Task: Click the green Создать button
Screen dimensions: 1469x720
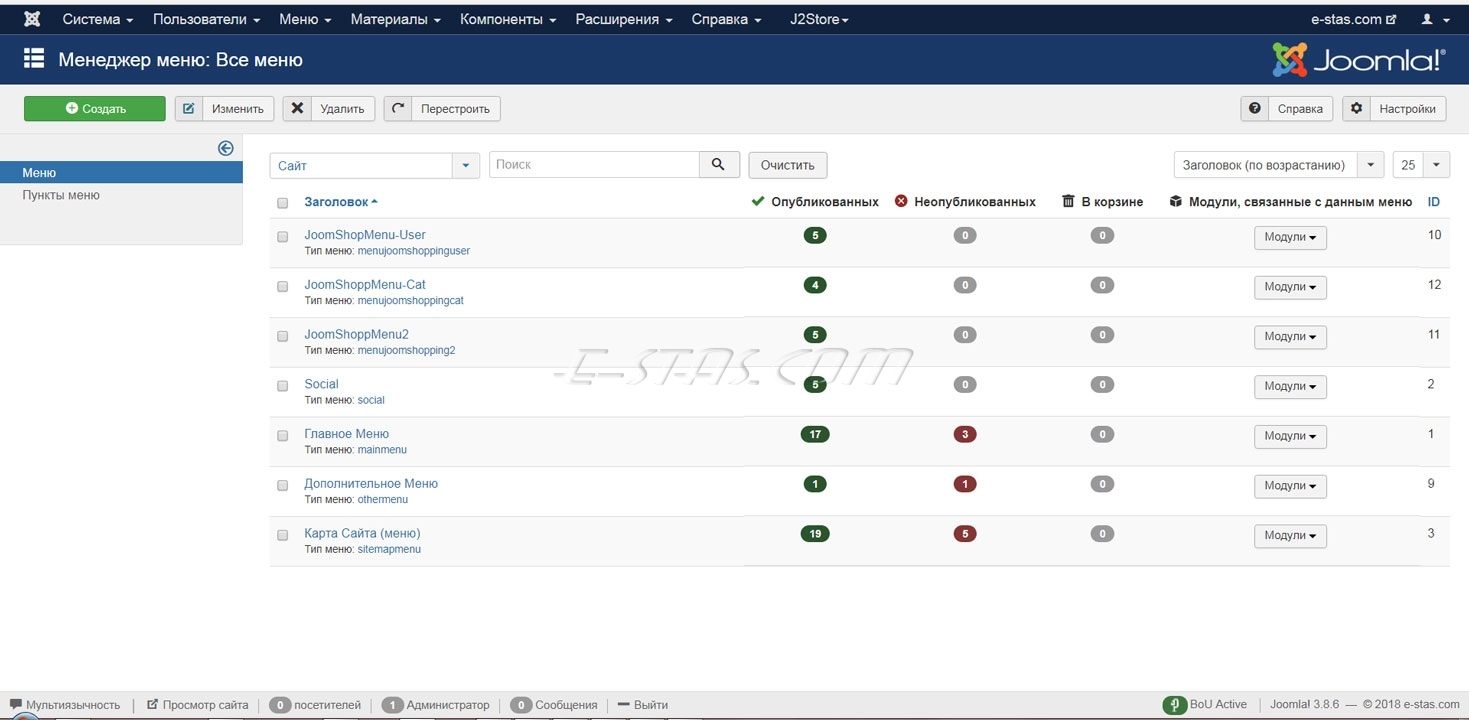Action: pos(95,109)
